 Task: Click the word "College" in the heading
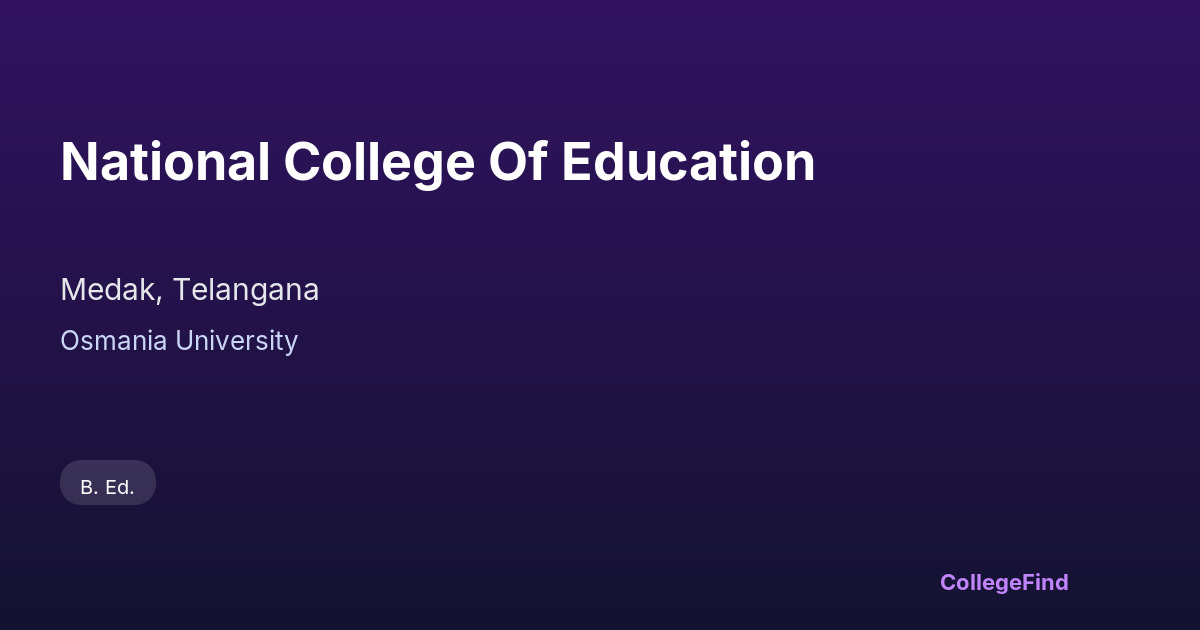pyautogui.click(x=378, y=162)
